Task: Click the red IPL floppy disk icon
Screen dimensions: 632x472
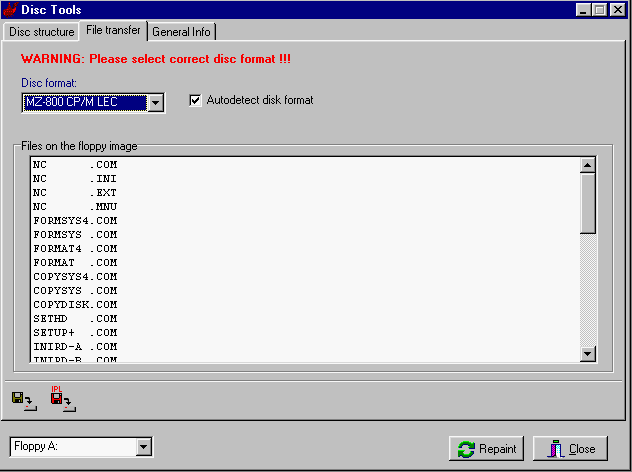Action: 60,399
